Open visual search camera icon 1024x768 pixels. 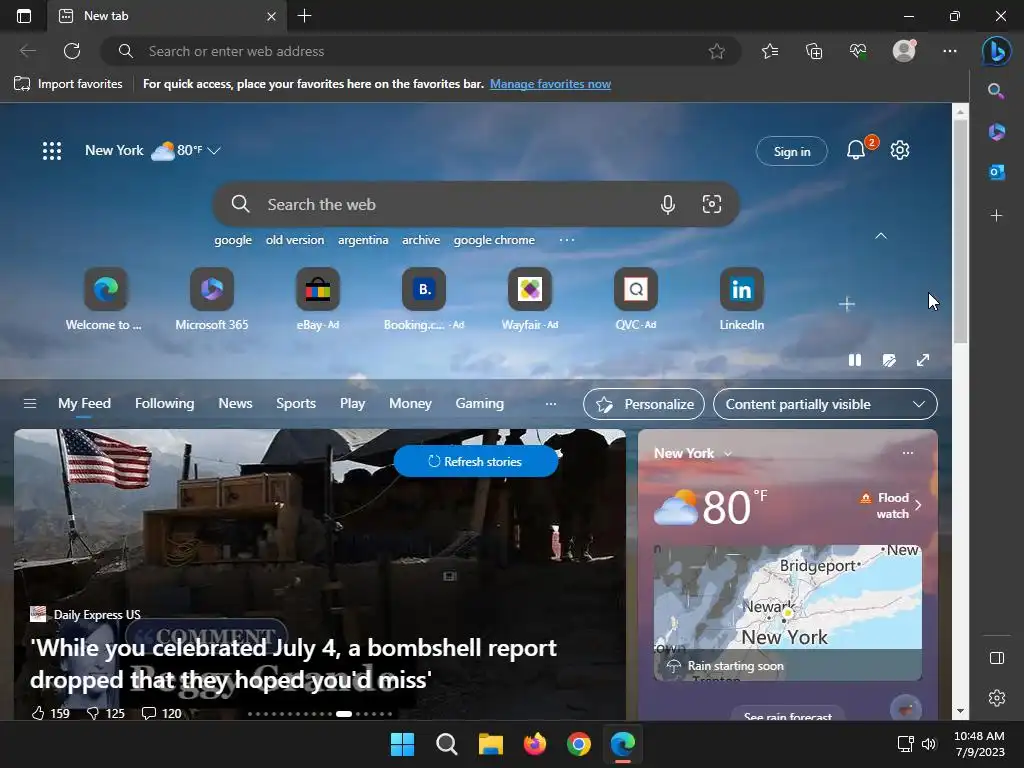711,204
